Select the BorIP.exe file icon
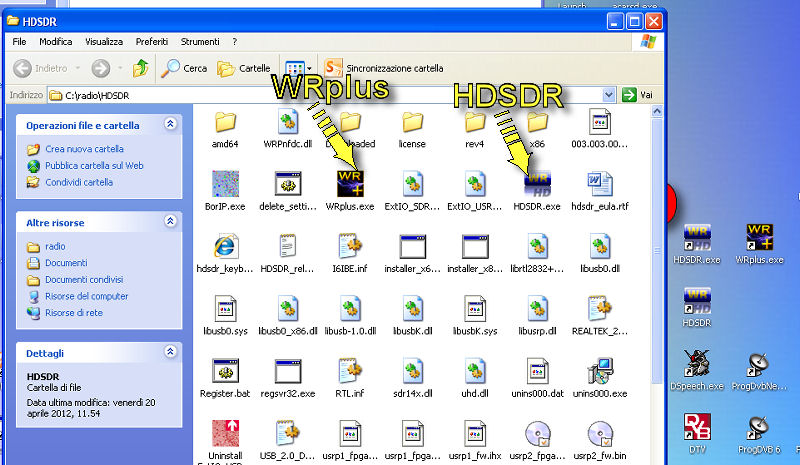 point(225,184)
